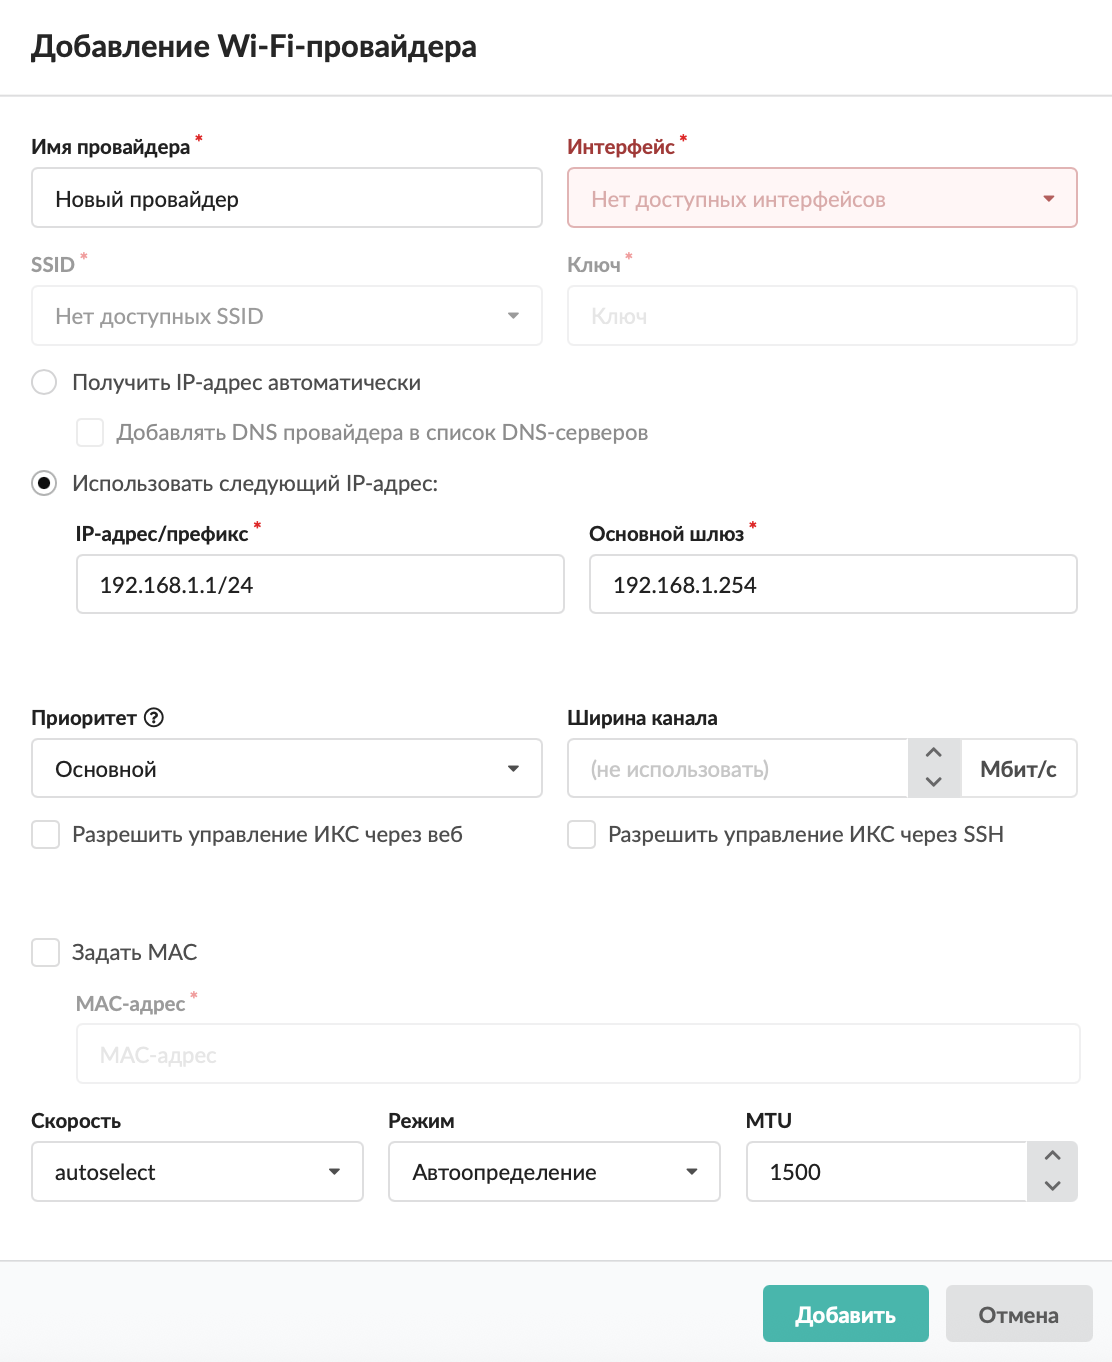This screenshot has height=1362, width=1112.
Task: Click the Основной шлюз input field
Action: click(832, 585)
